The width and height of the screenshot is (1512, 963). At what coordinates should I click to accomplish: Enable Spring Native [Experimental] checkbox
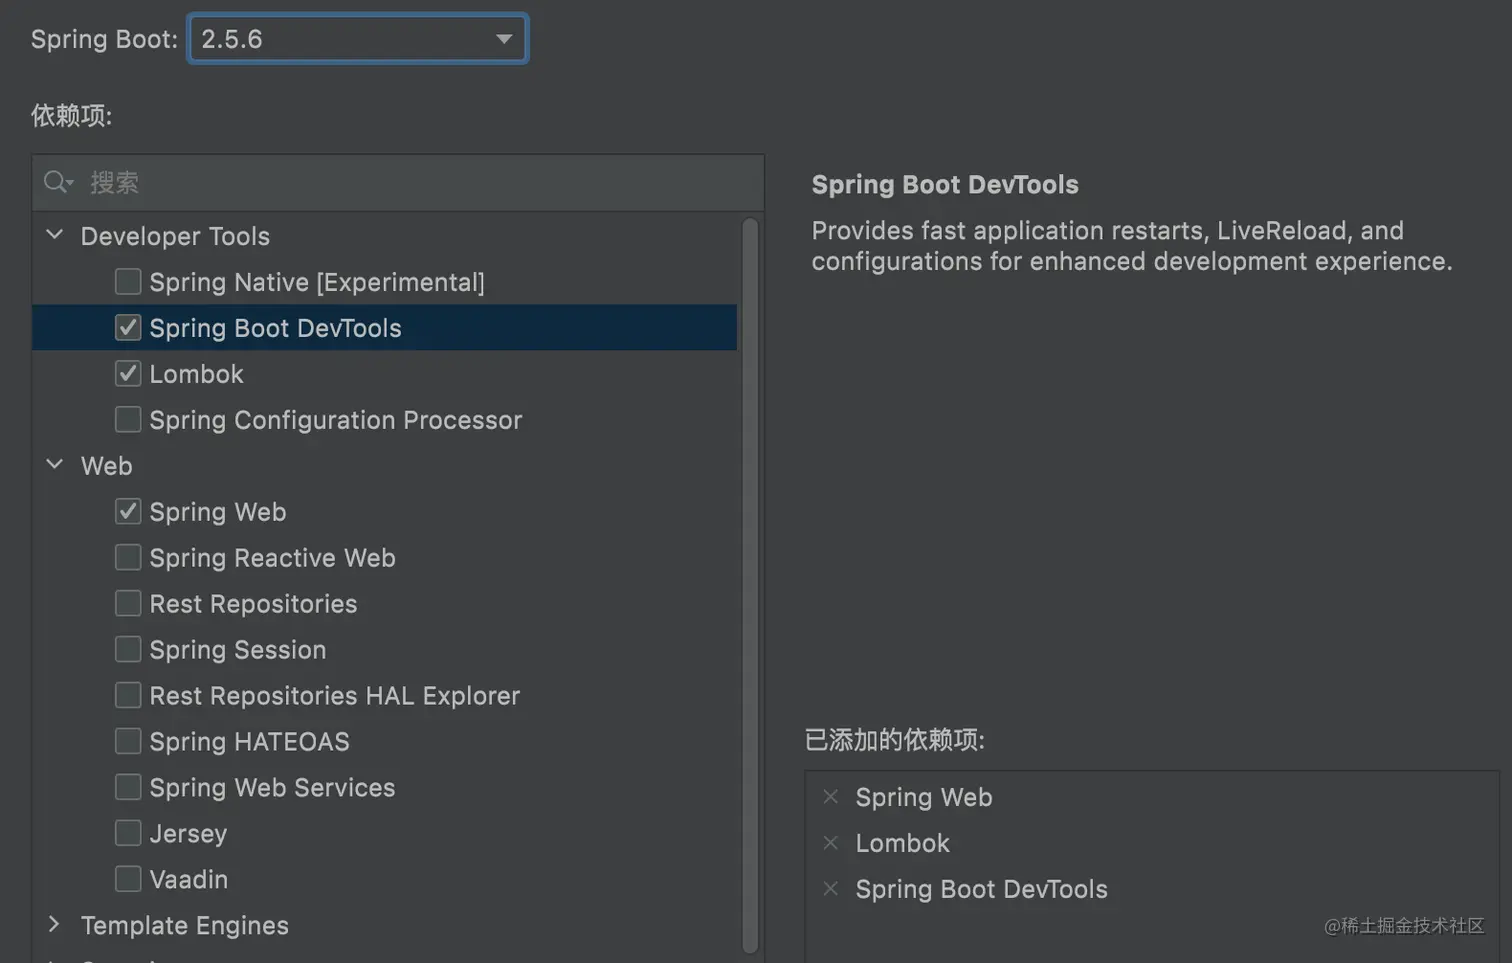click(x=128, y=282)
